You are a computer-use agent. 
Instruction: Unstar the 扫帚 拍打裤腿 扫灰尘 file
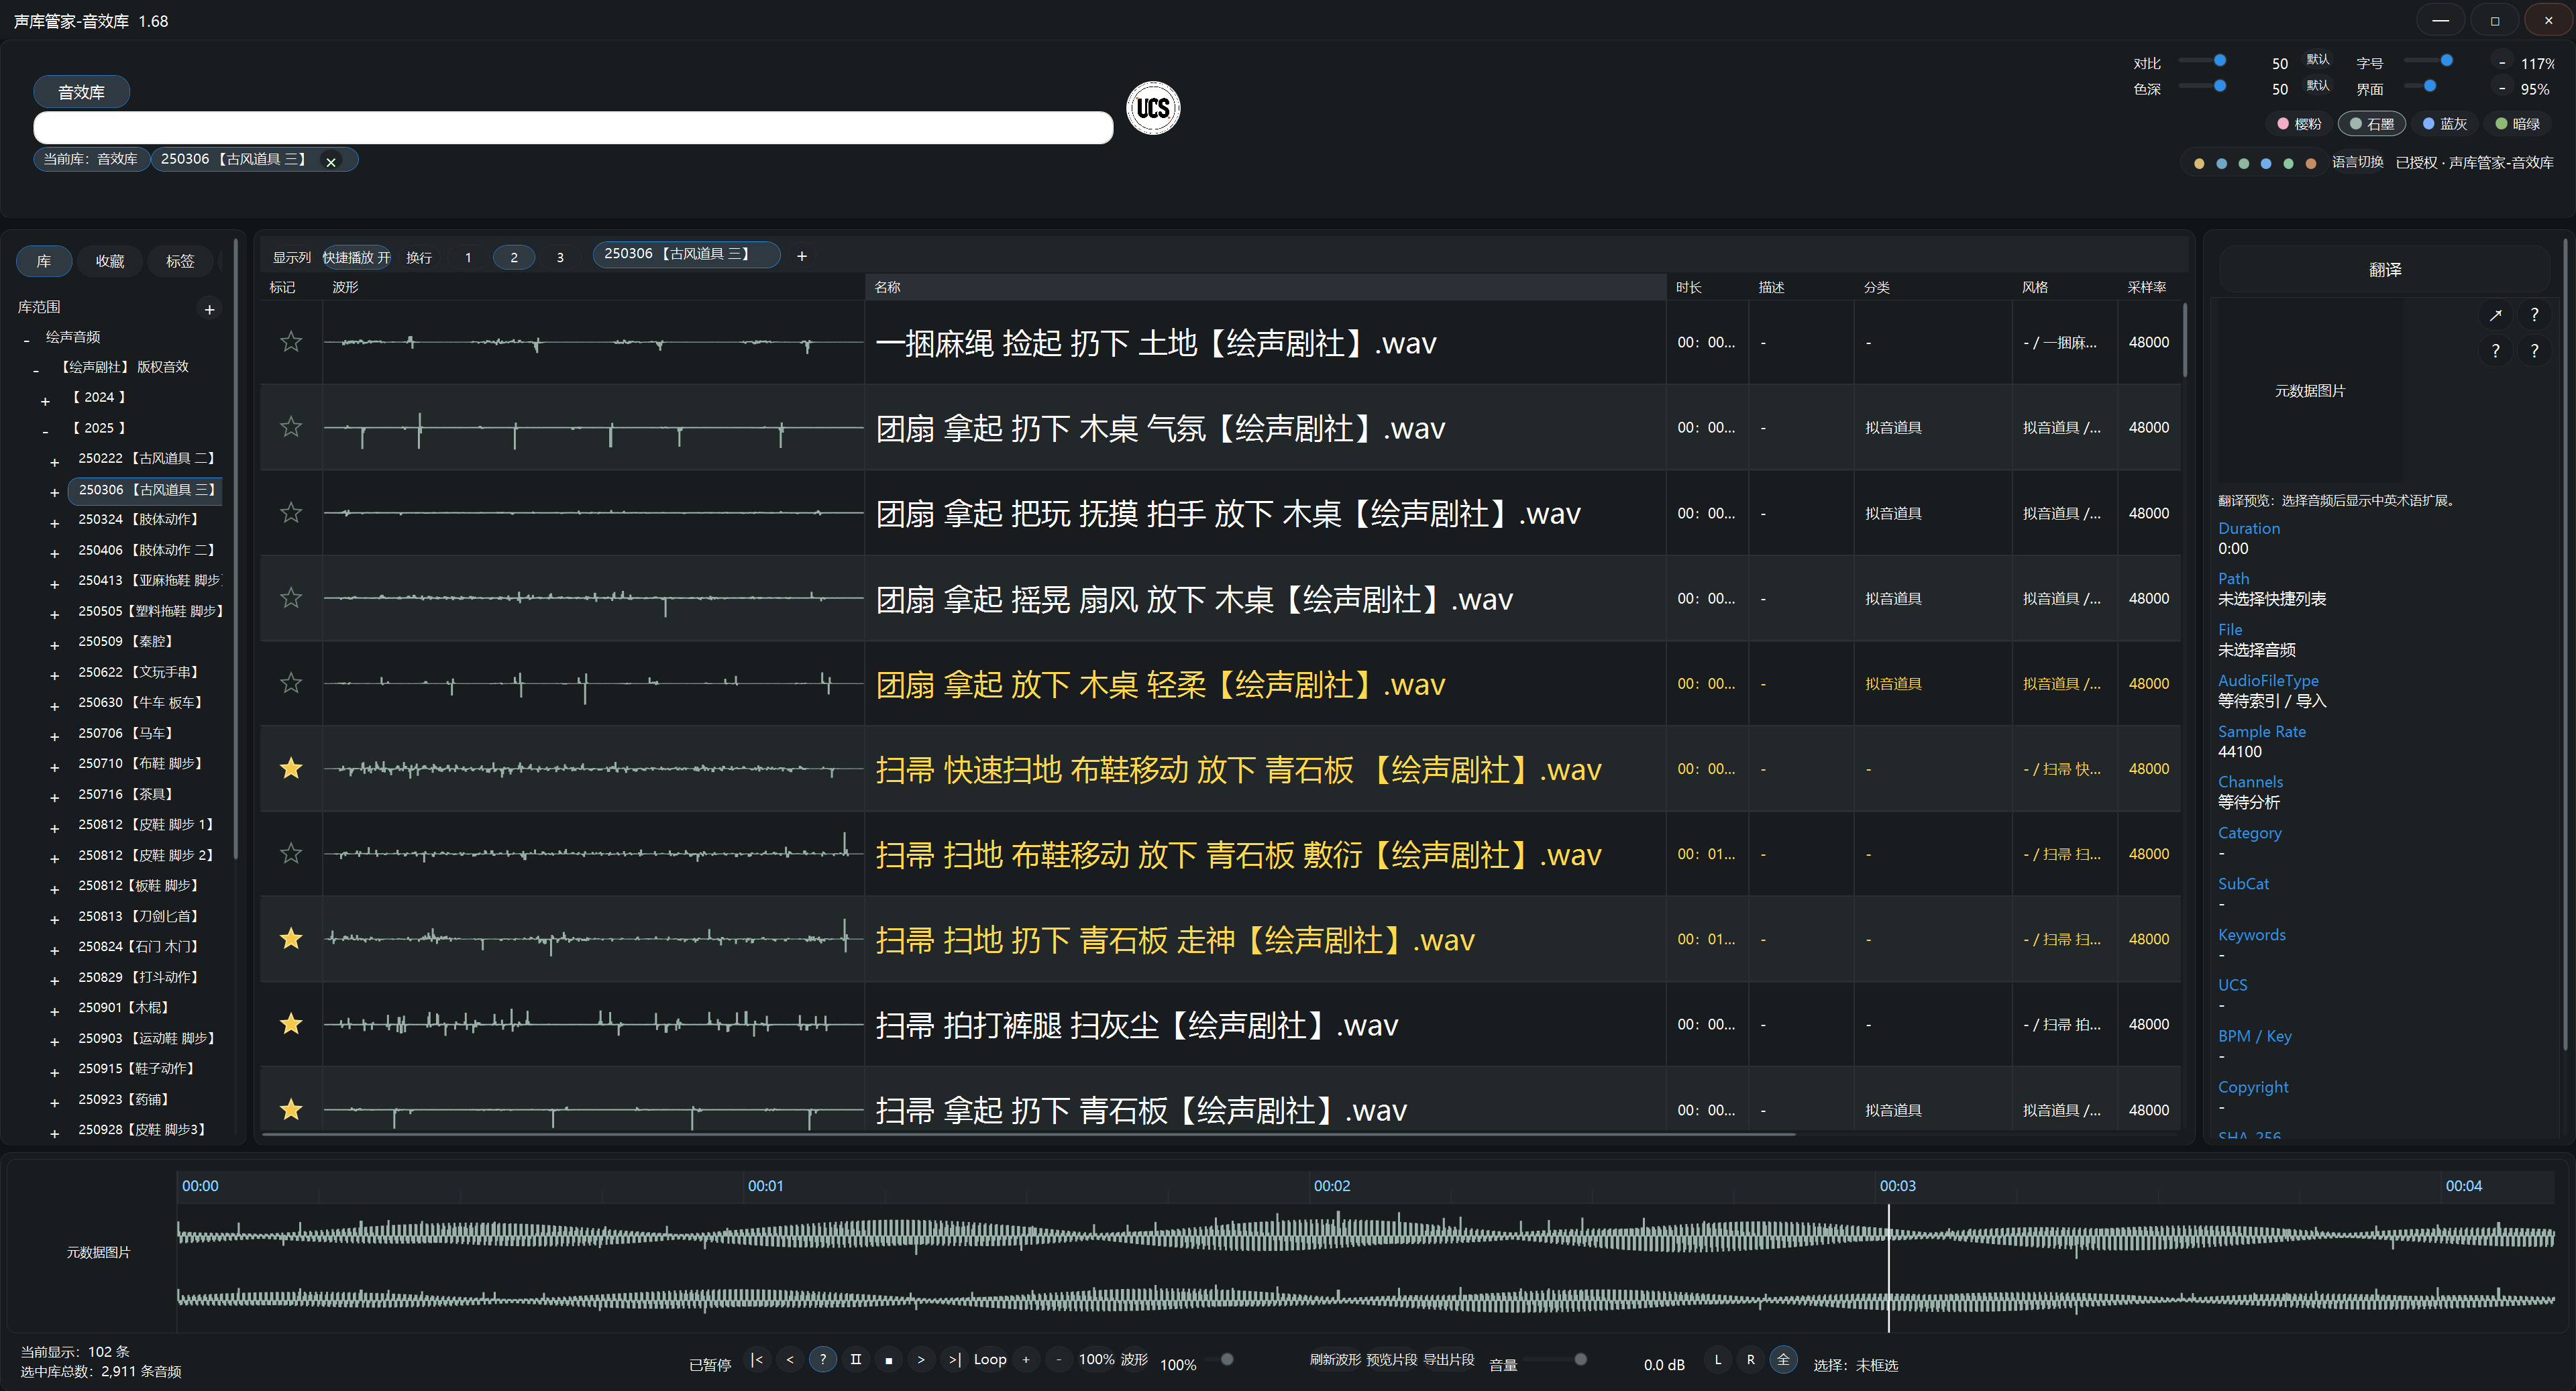(x=291, y=1024)
